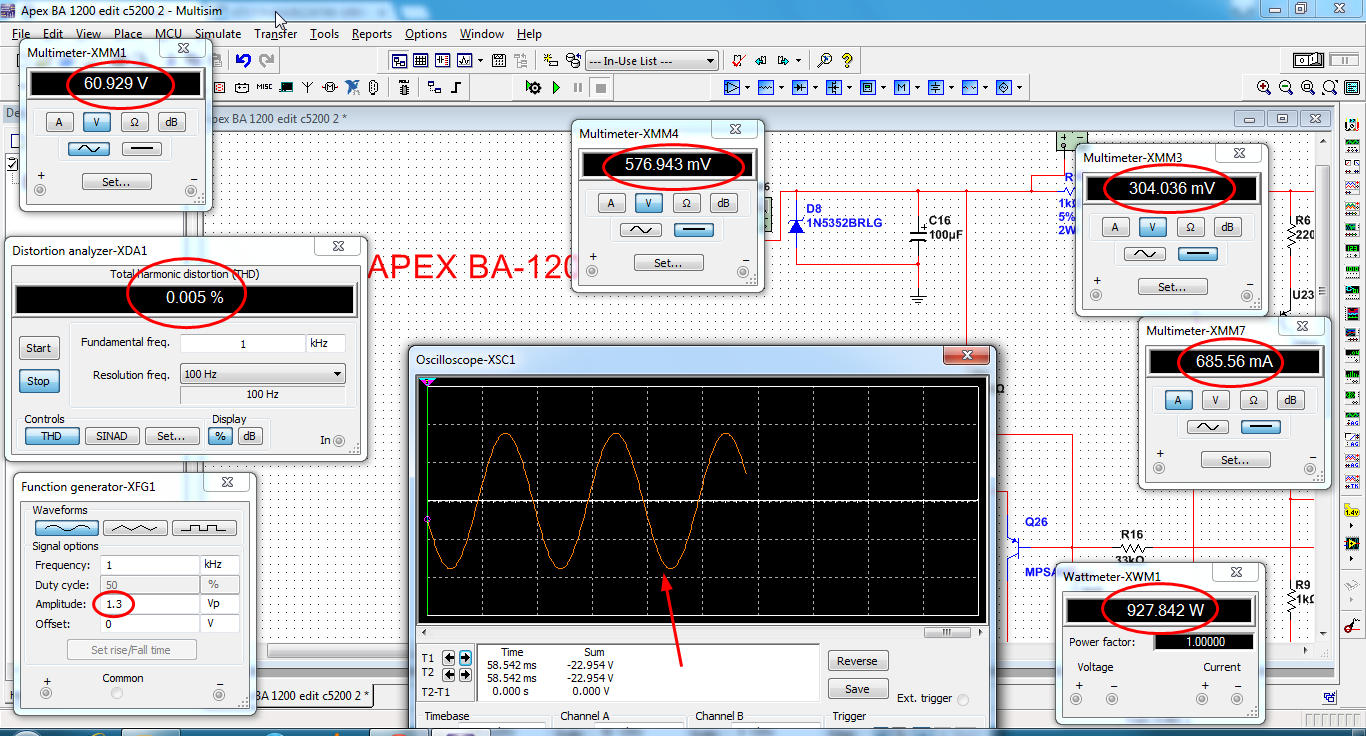The width and height of the screenshot is (1366, 736).
Task: Zoom to fit page icon
Action: pyautogui.click(x=1330, y=87)
